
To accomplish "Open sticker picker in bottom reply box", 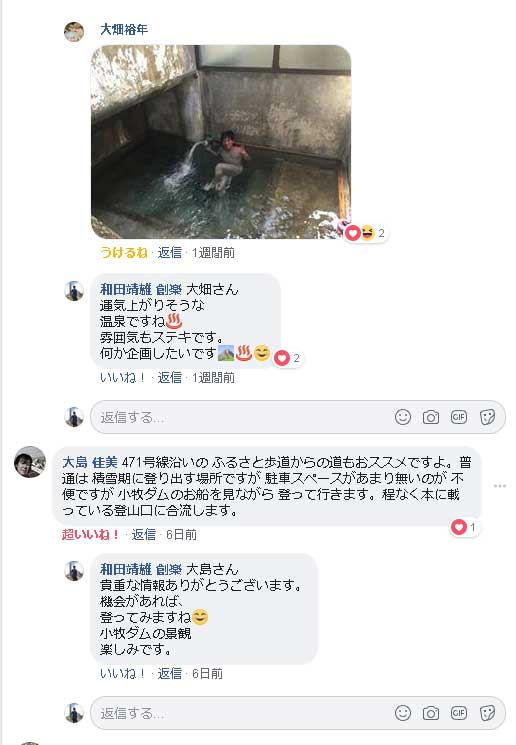I will click(487, 713).
